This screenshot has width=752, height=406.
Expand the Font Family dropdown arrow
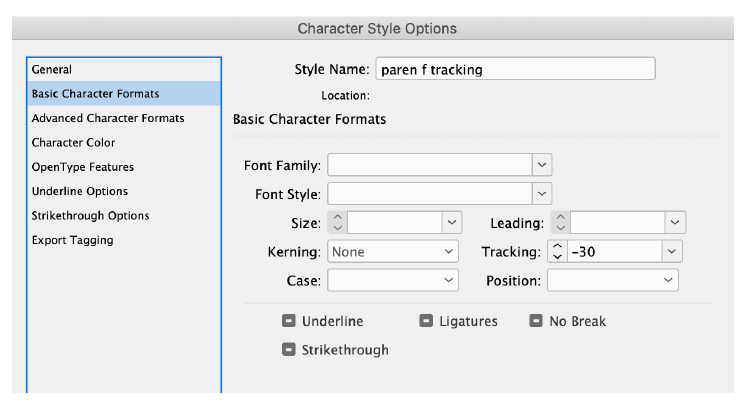tap(542, 165)
